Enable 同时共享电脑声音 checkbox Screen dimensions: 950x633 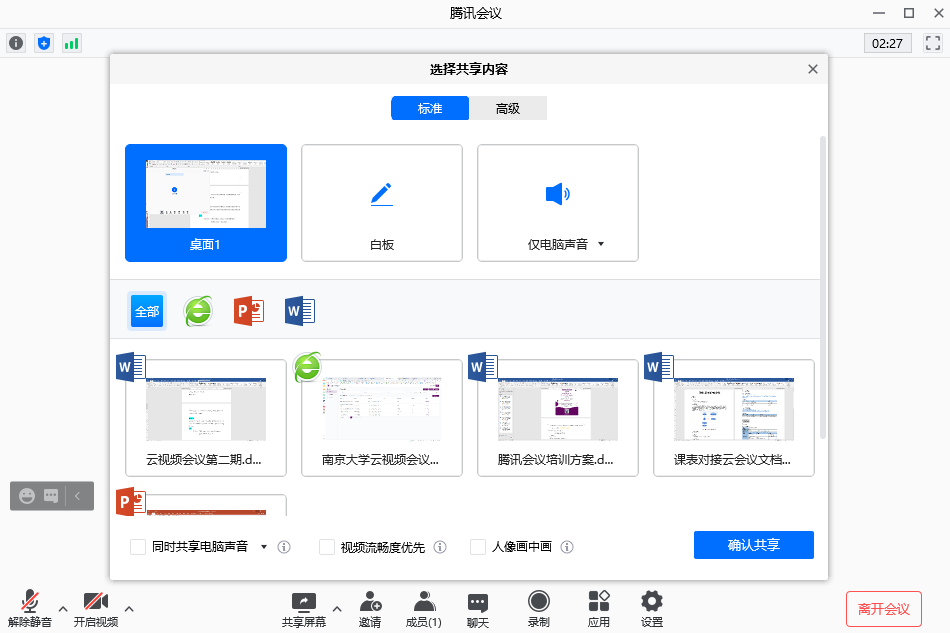[138, 547]
